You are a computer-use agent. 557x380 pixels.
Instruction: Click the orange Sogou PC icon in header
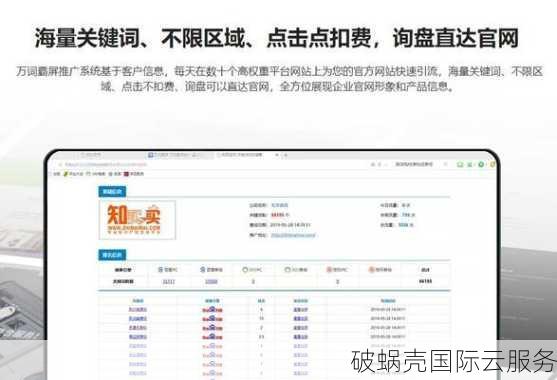[x=329, y=270]
